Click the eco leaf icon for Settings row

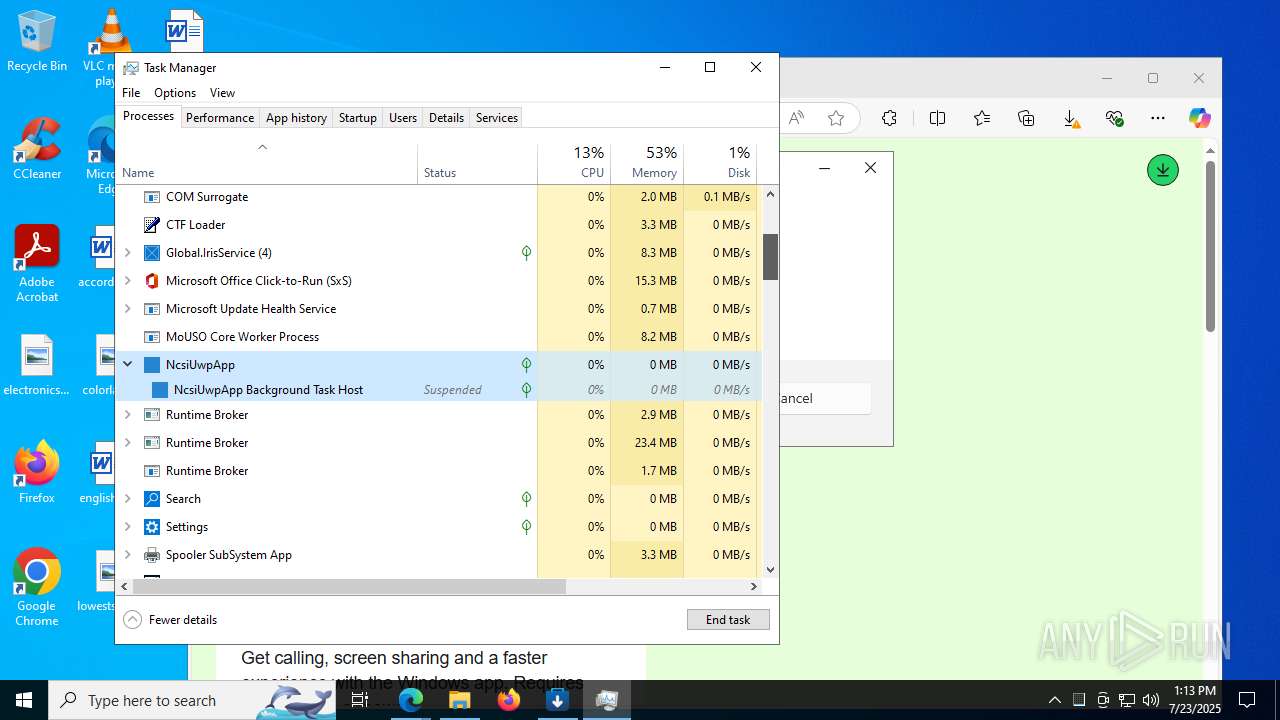526,527
